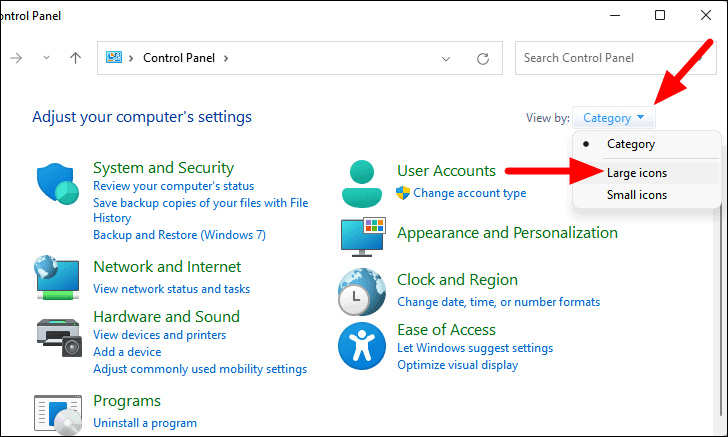Open Hardware and Sound category
Viewport: 728px width, 437px height.
pos(166,317)
